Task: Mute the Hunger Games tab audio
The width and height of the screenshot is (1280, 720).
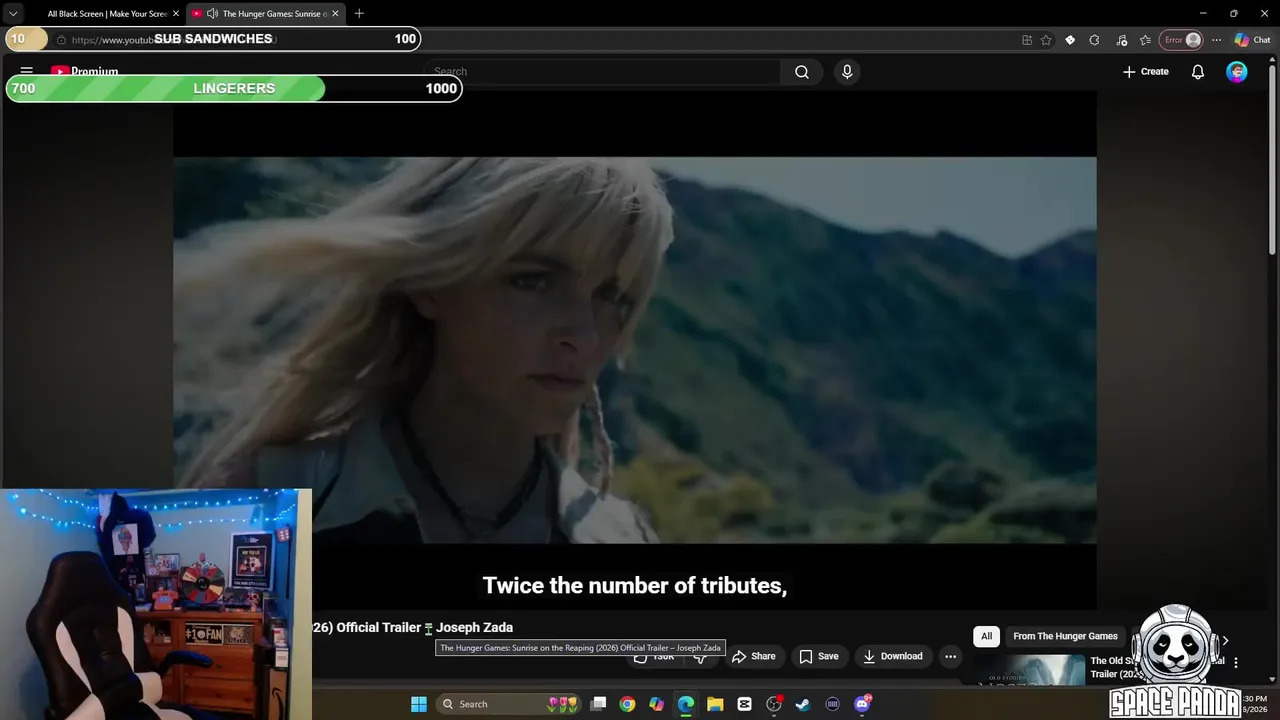Action: [212, 14]
